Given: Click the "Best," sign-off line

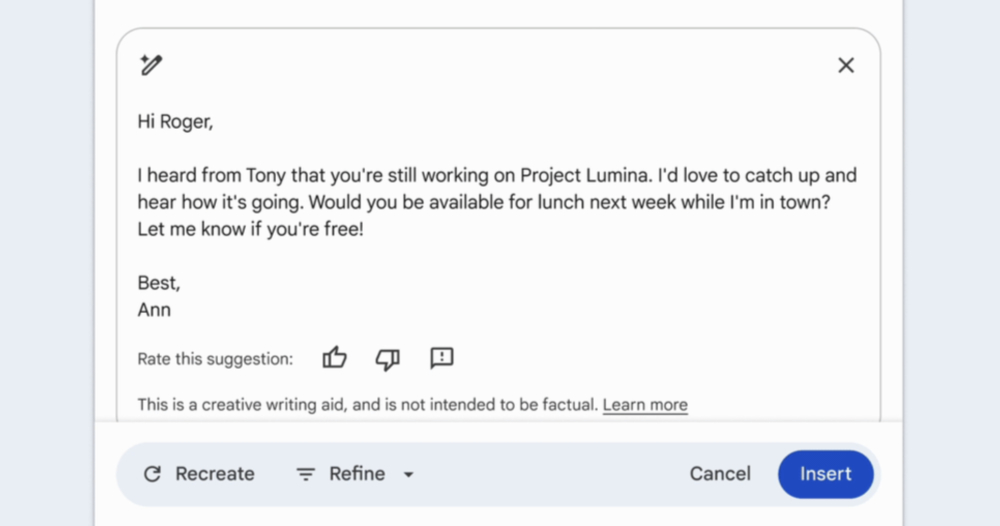Looking at the screenshot, I should coord(159,282).
